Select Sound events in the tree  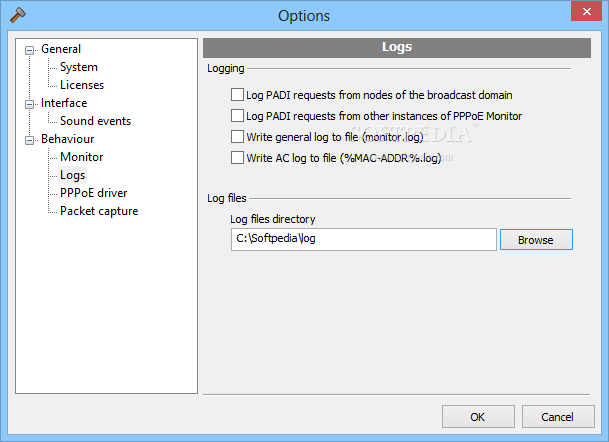pyautogui.click(x=95, y=121)
